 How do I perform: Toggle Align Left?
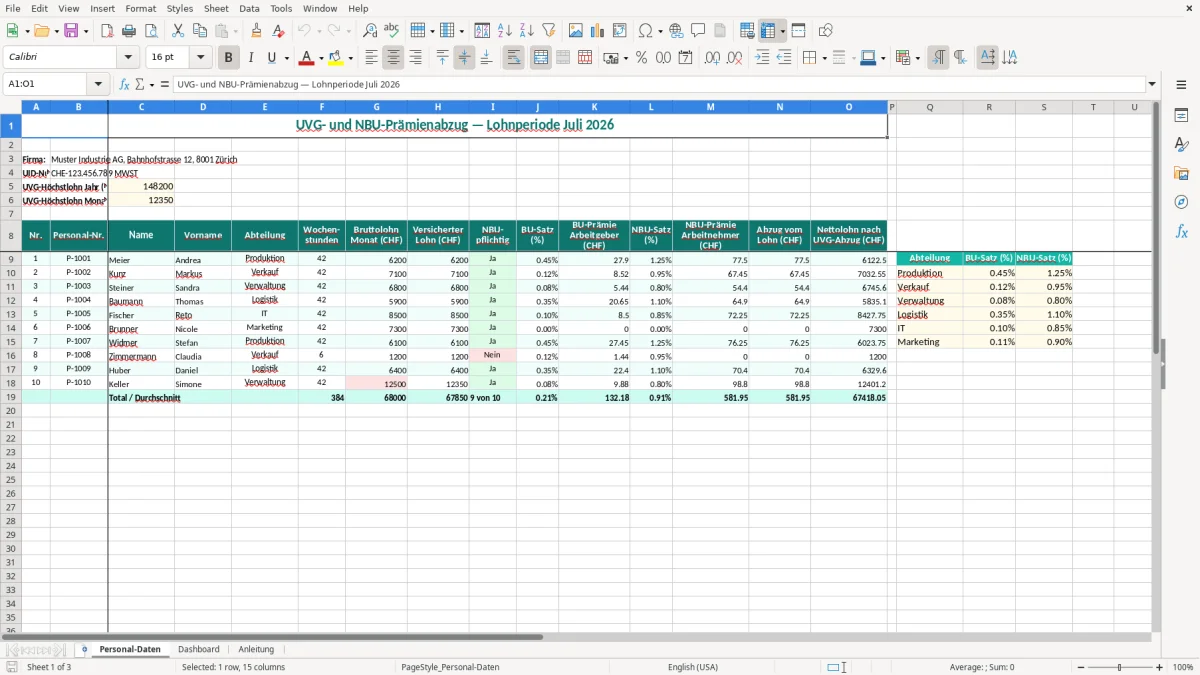(372, 58)
